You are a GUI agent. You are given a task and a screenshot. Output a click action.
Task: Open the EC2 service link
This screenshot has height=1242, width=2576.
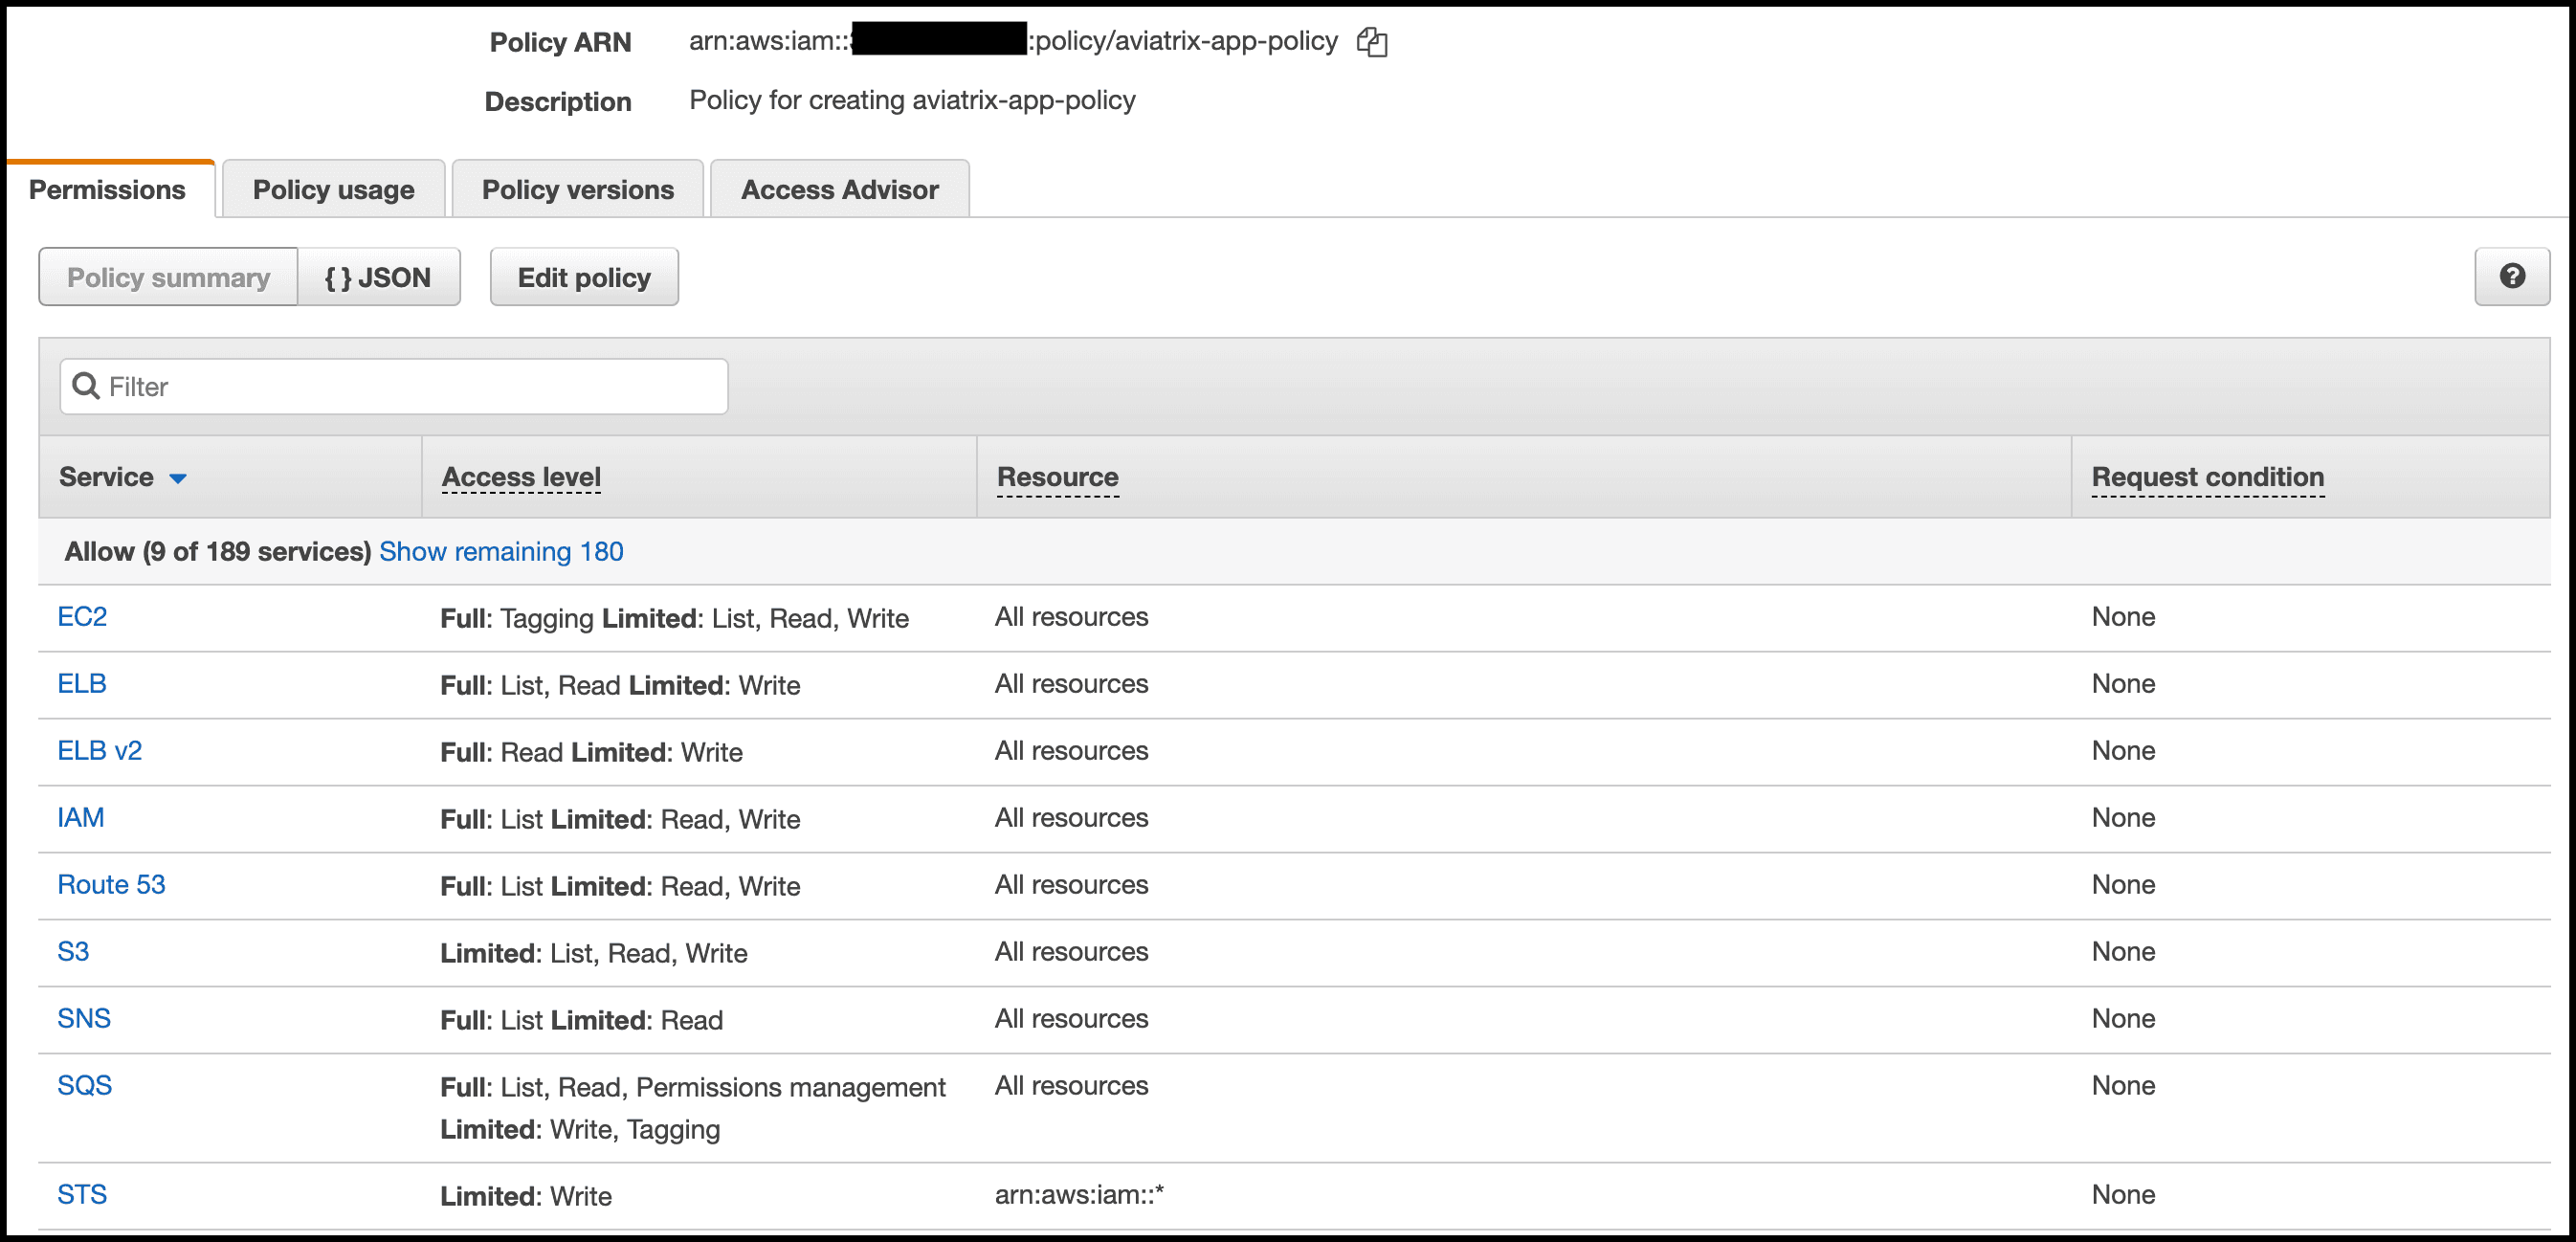[82, 617]
